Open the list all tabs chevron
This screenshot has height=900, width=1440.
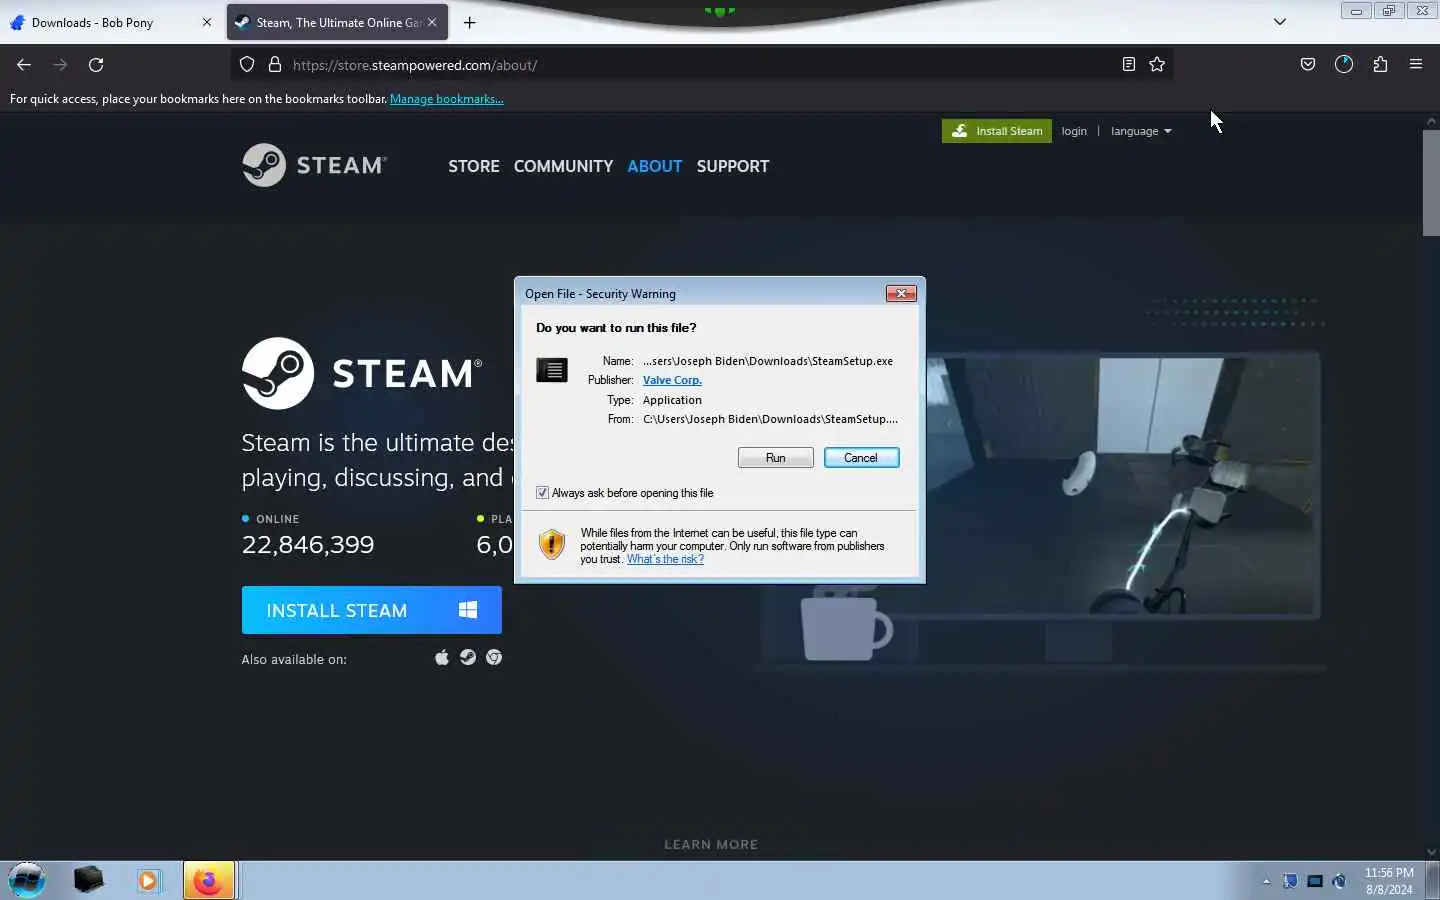pyautogui.click(x=1279, y=21)
